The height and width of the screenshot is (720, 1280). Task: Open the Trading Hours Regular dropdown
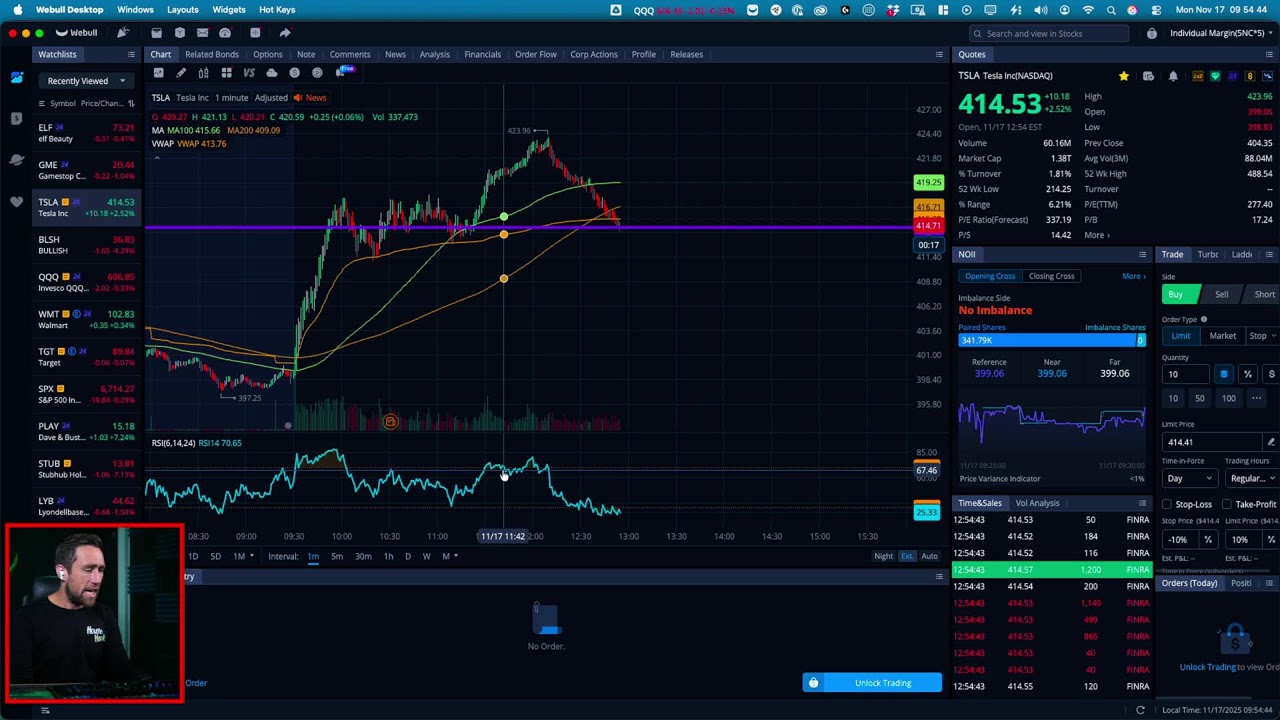click(1250, 478)
